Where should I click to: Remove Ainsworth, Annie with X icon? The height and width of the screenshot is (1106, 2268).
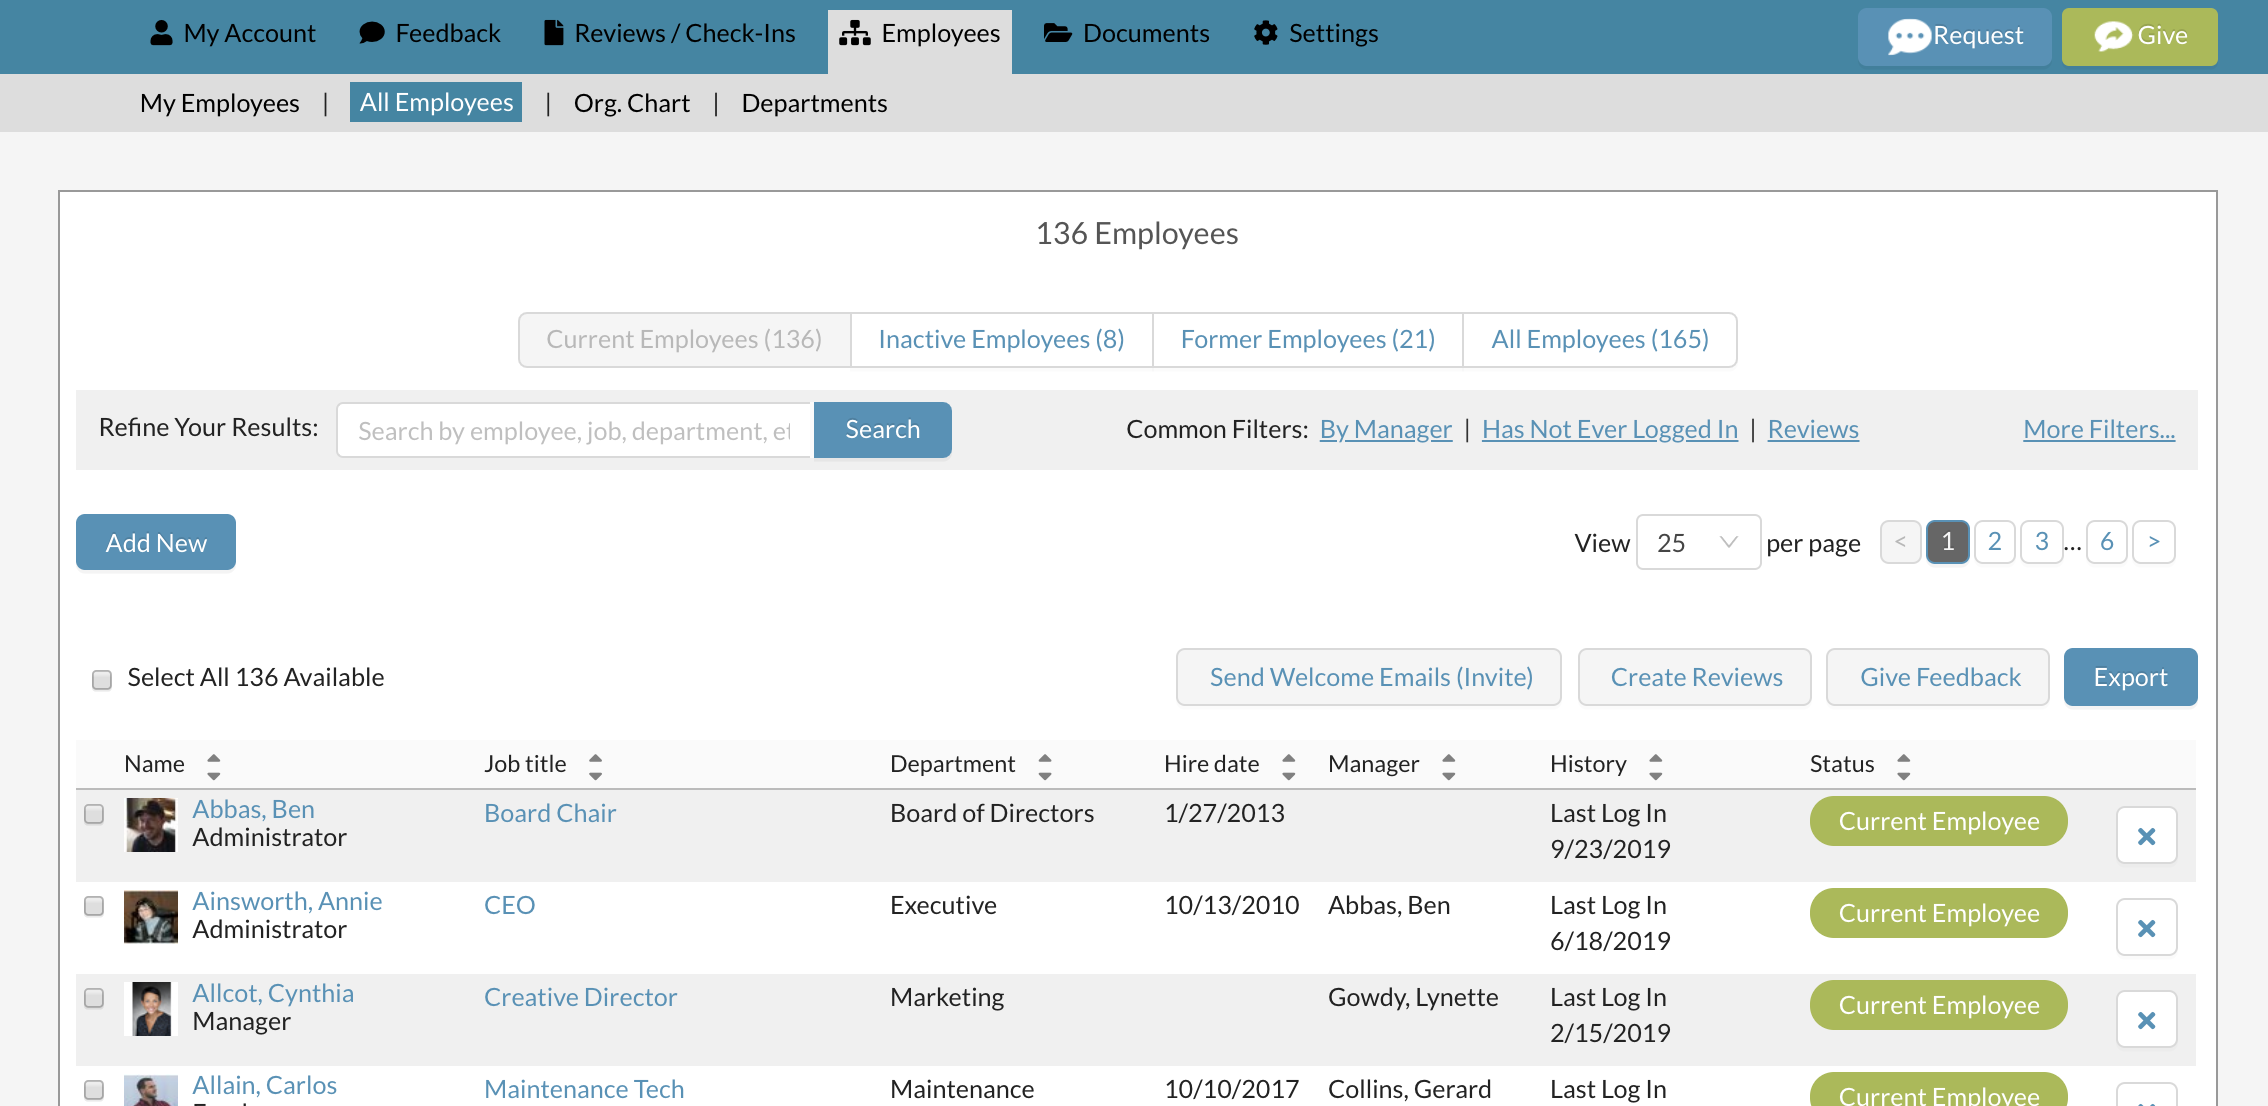[2146, 928]
